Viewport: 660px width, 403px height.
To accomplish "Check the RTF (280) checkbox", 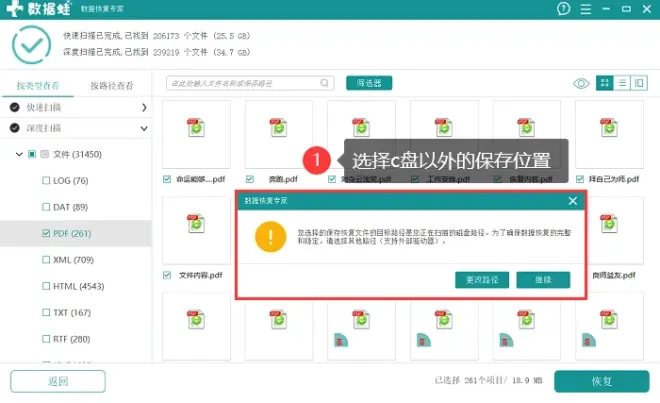I will pos(46,339).
